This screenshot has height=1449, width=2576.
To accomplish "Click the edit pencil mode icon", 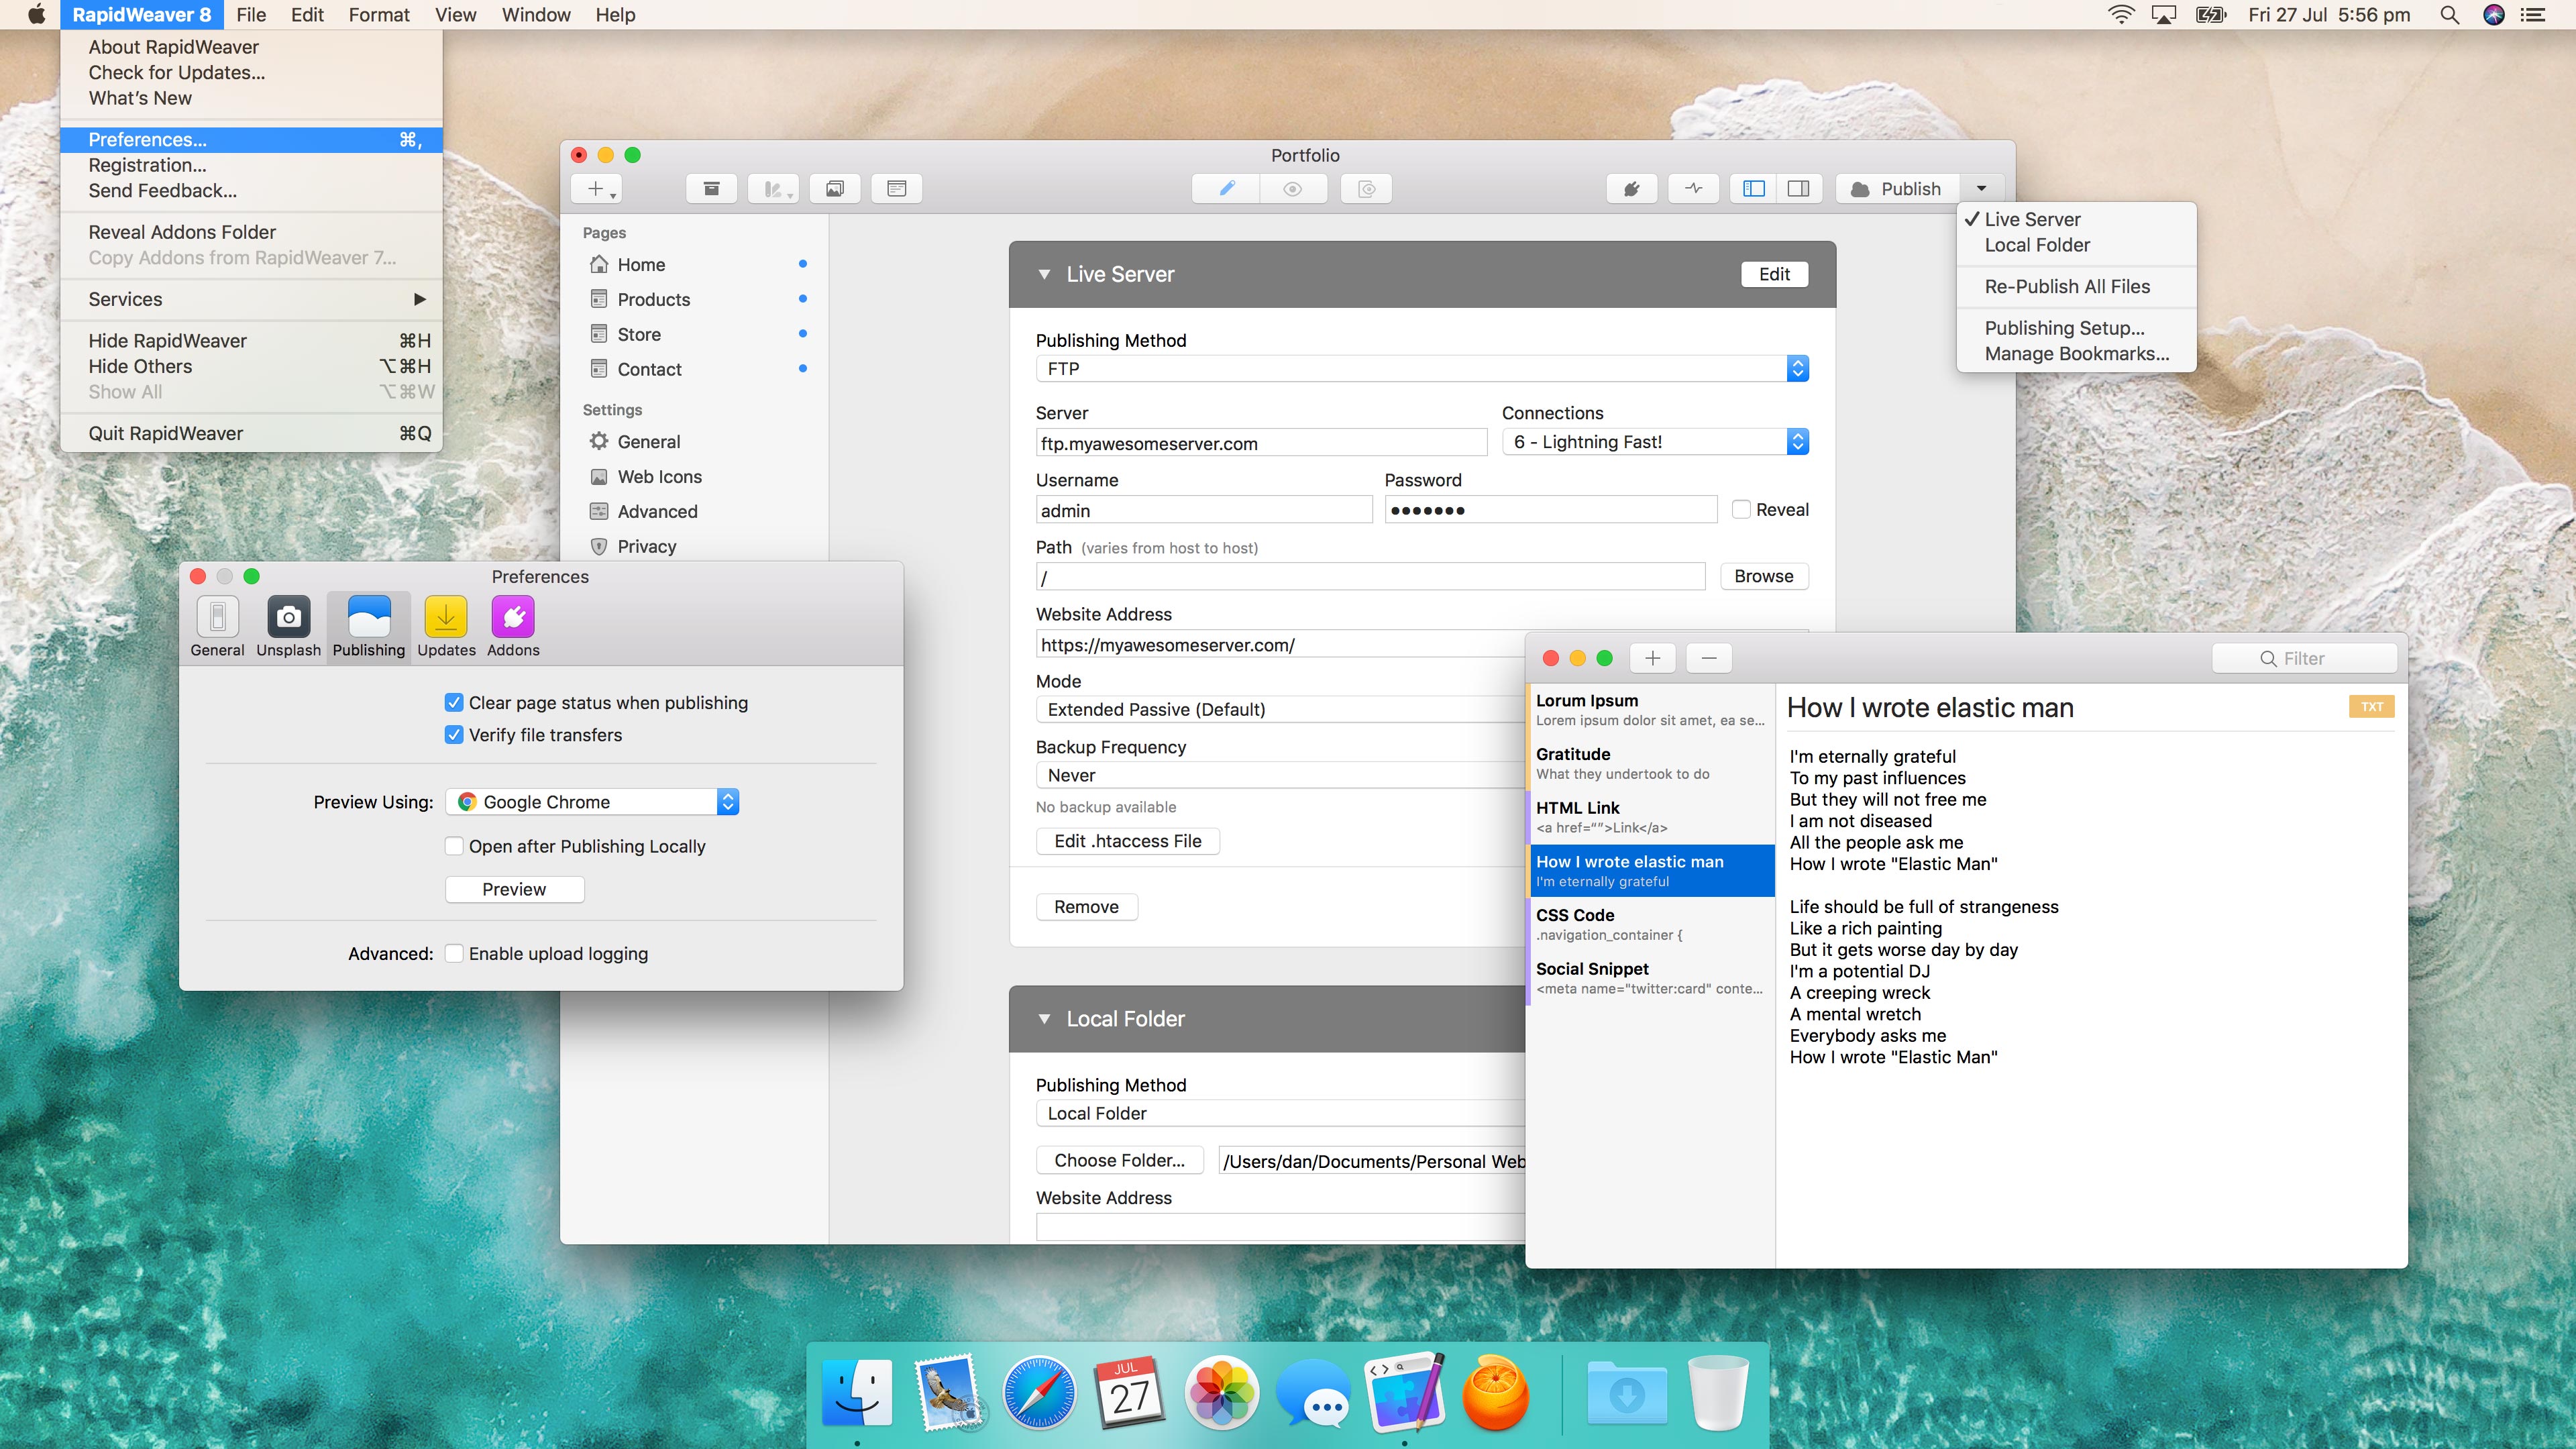I will point(1226,189).
